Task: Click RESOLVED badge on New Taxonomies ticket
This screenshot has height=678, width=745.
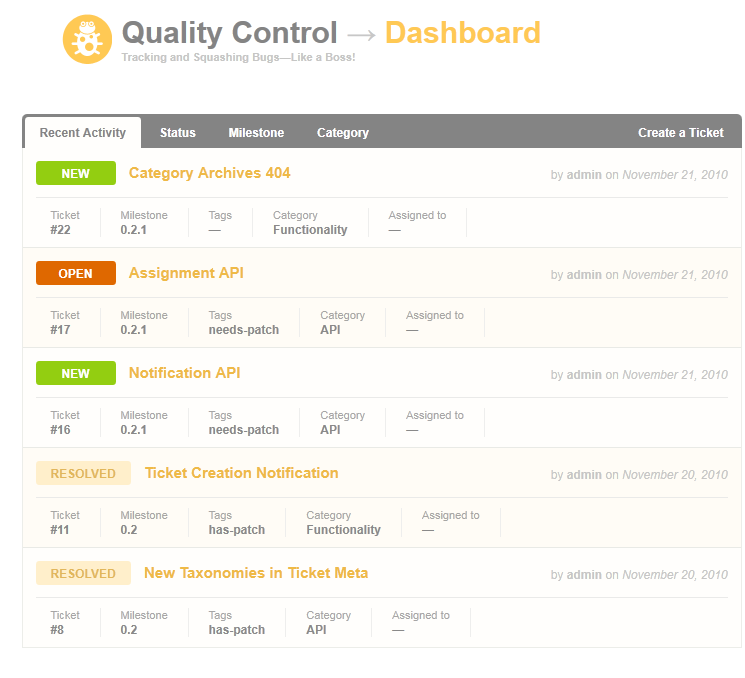Action: (x=83, y=573)
